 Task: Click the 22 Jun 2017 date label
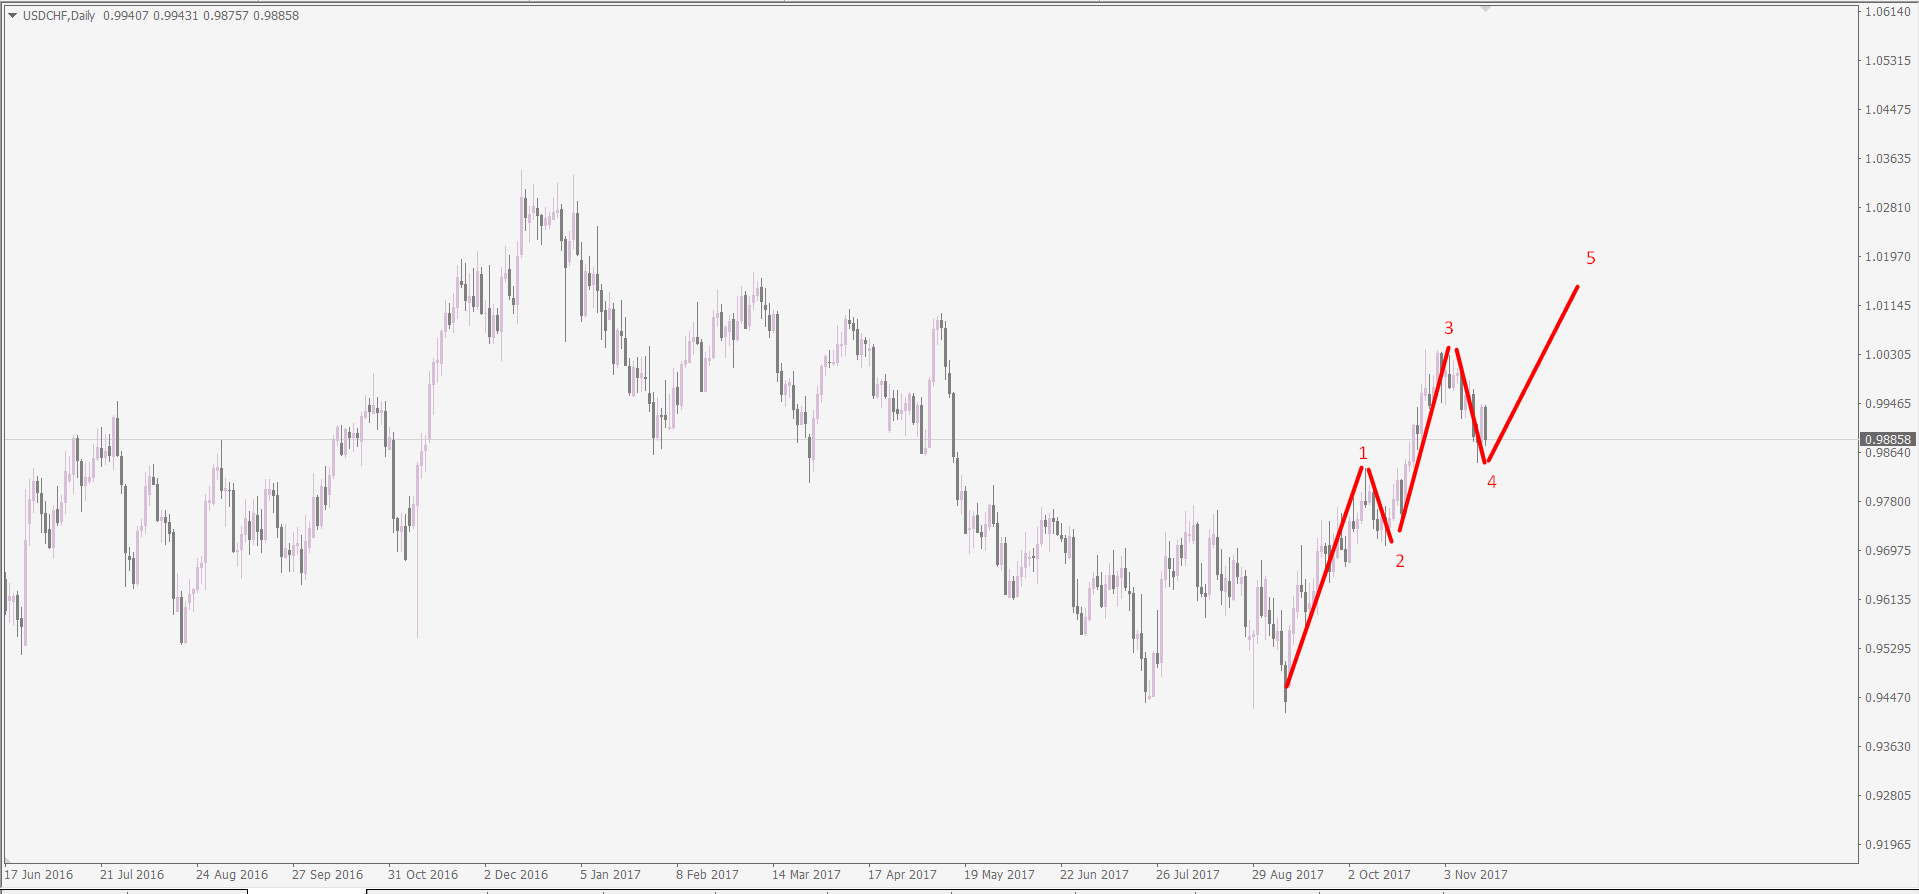(1094, 875)
